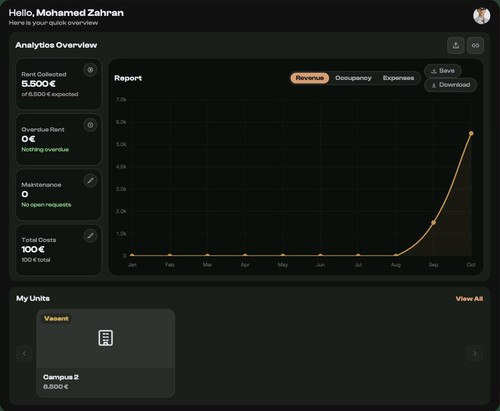The height and width of the screenshot is (411, 500).
Task: Click the 'Nothing overdue' status text
Action: (x=45, y=149)
